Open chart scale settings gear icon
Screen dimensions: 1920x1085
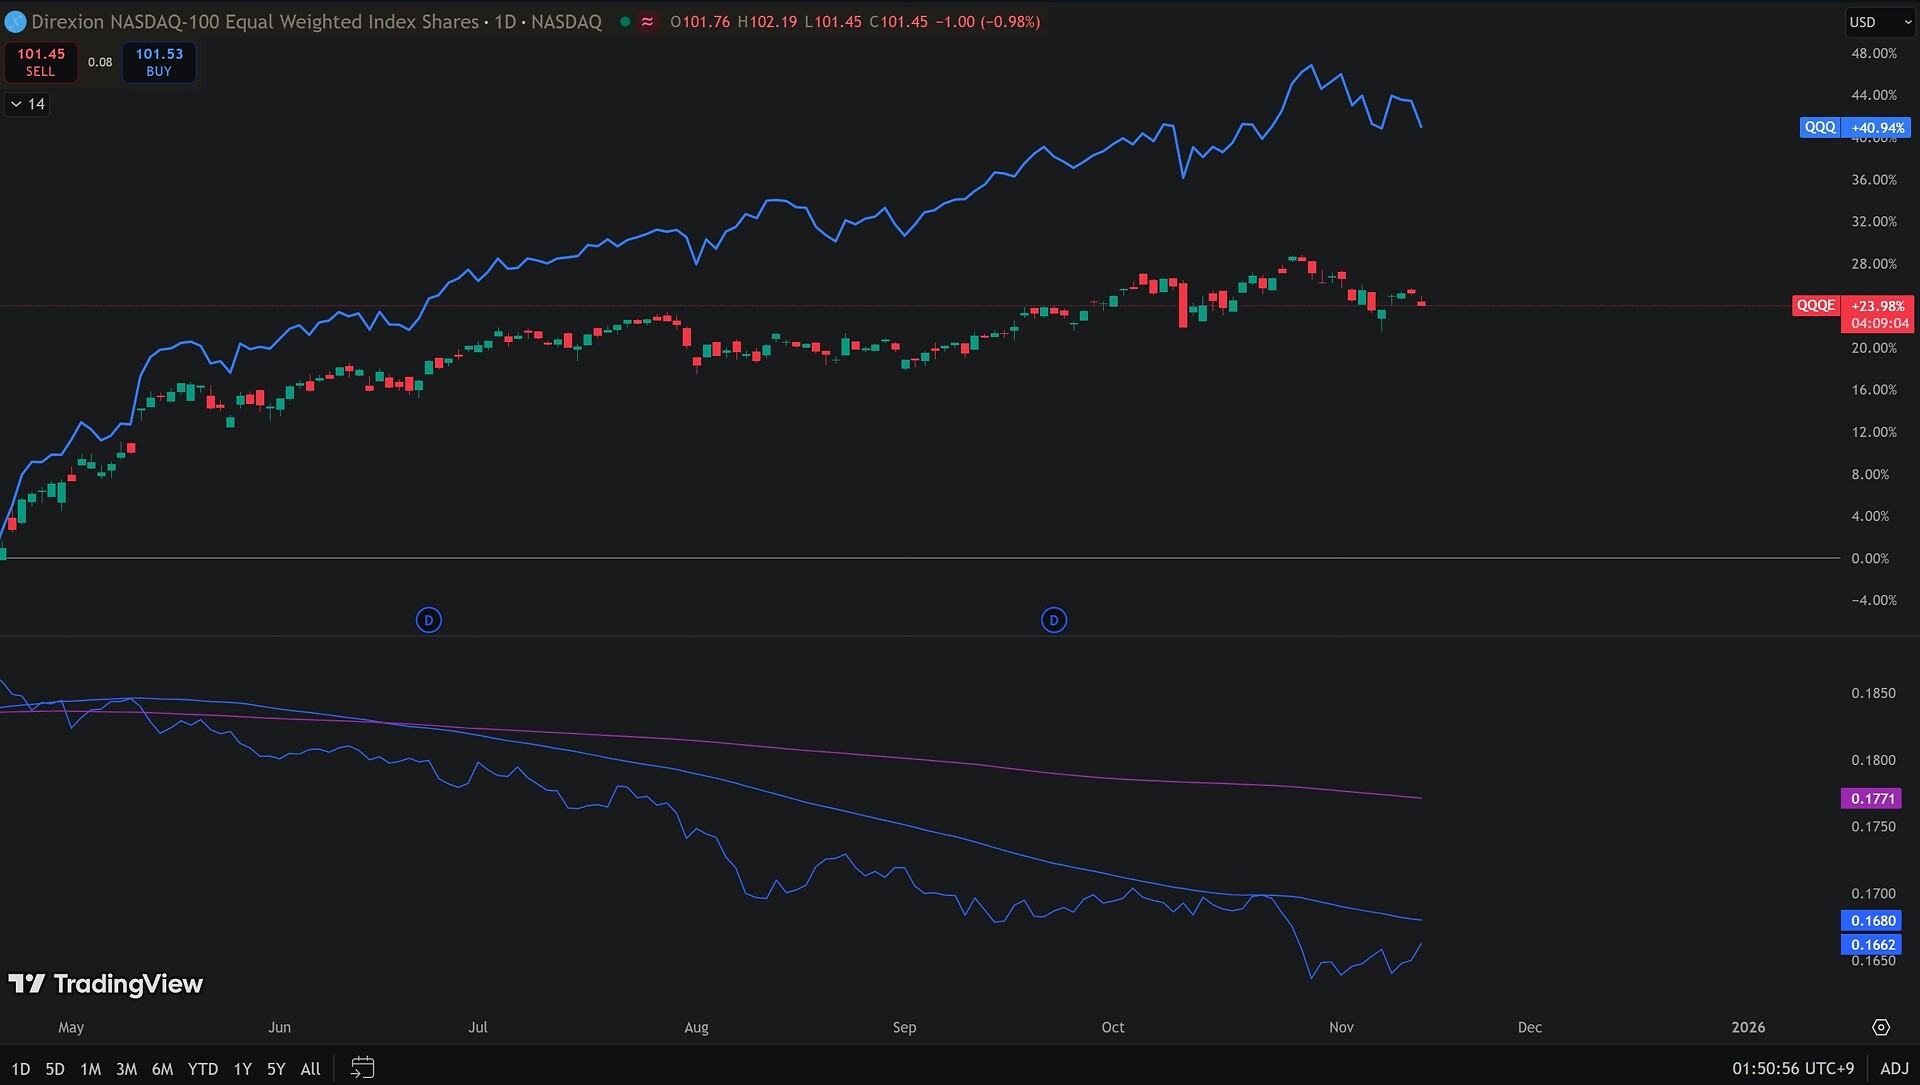click(1880, 1027)
